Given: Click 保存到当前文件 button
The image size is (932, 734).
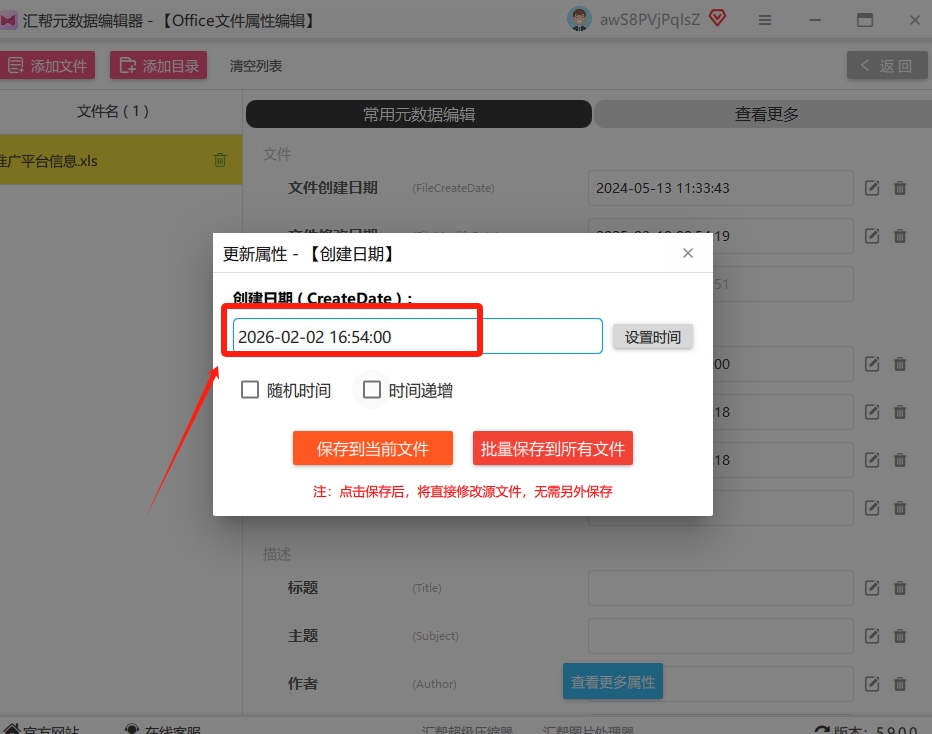Looking at the screenshot, I should click(373, 448).
